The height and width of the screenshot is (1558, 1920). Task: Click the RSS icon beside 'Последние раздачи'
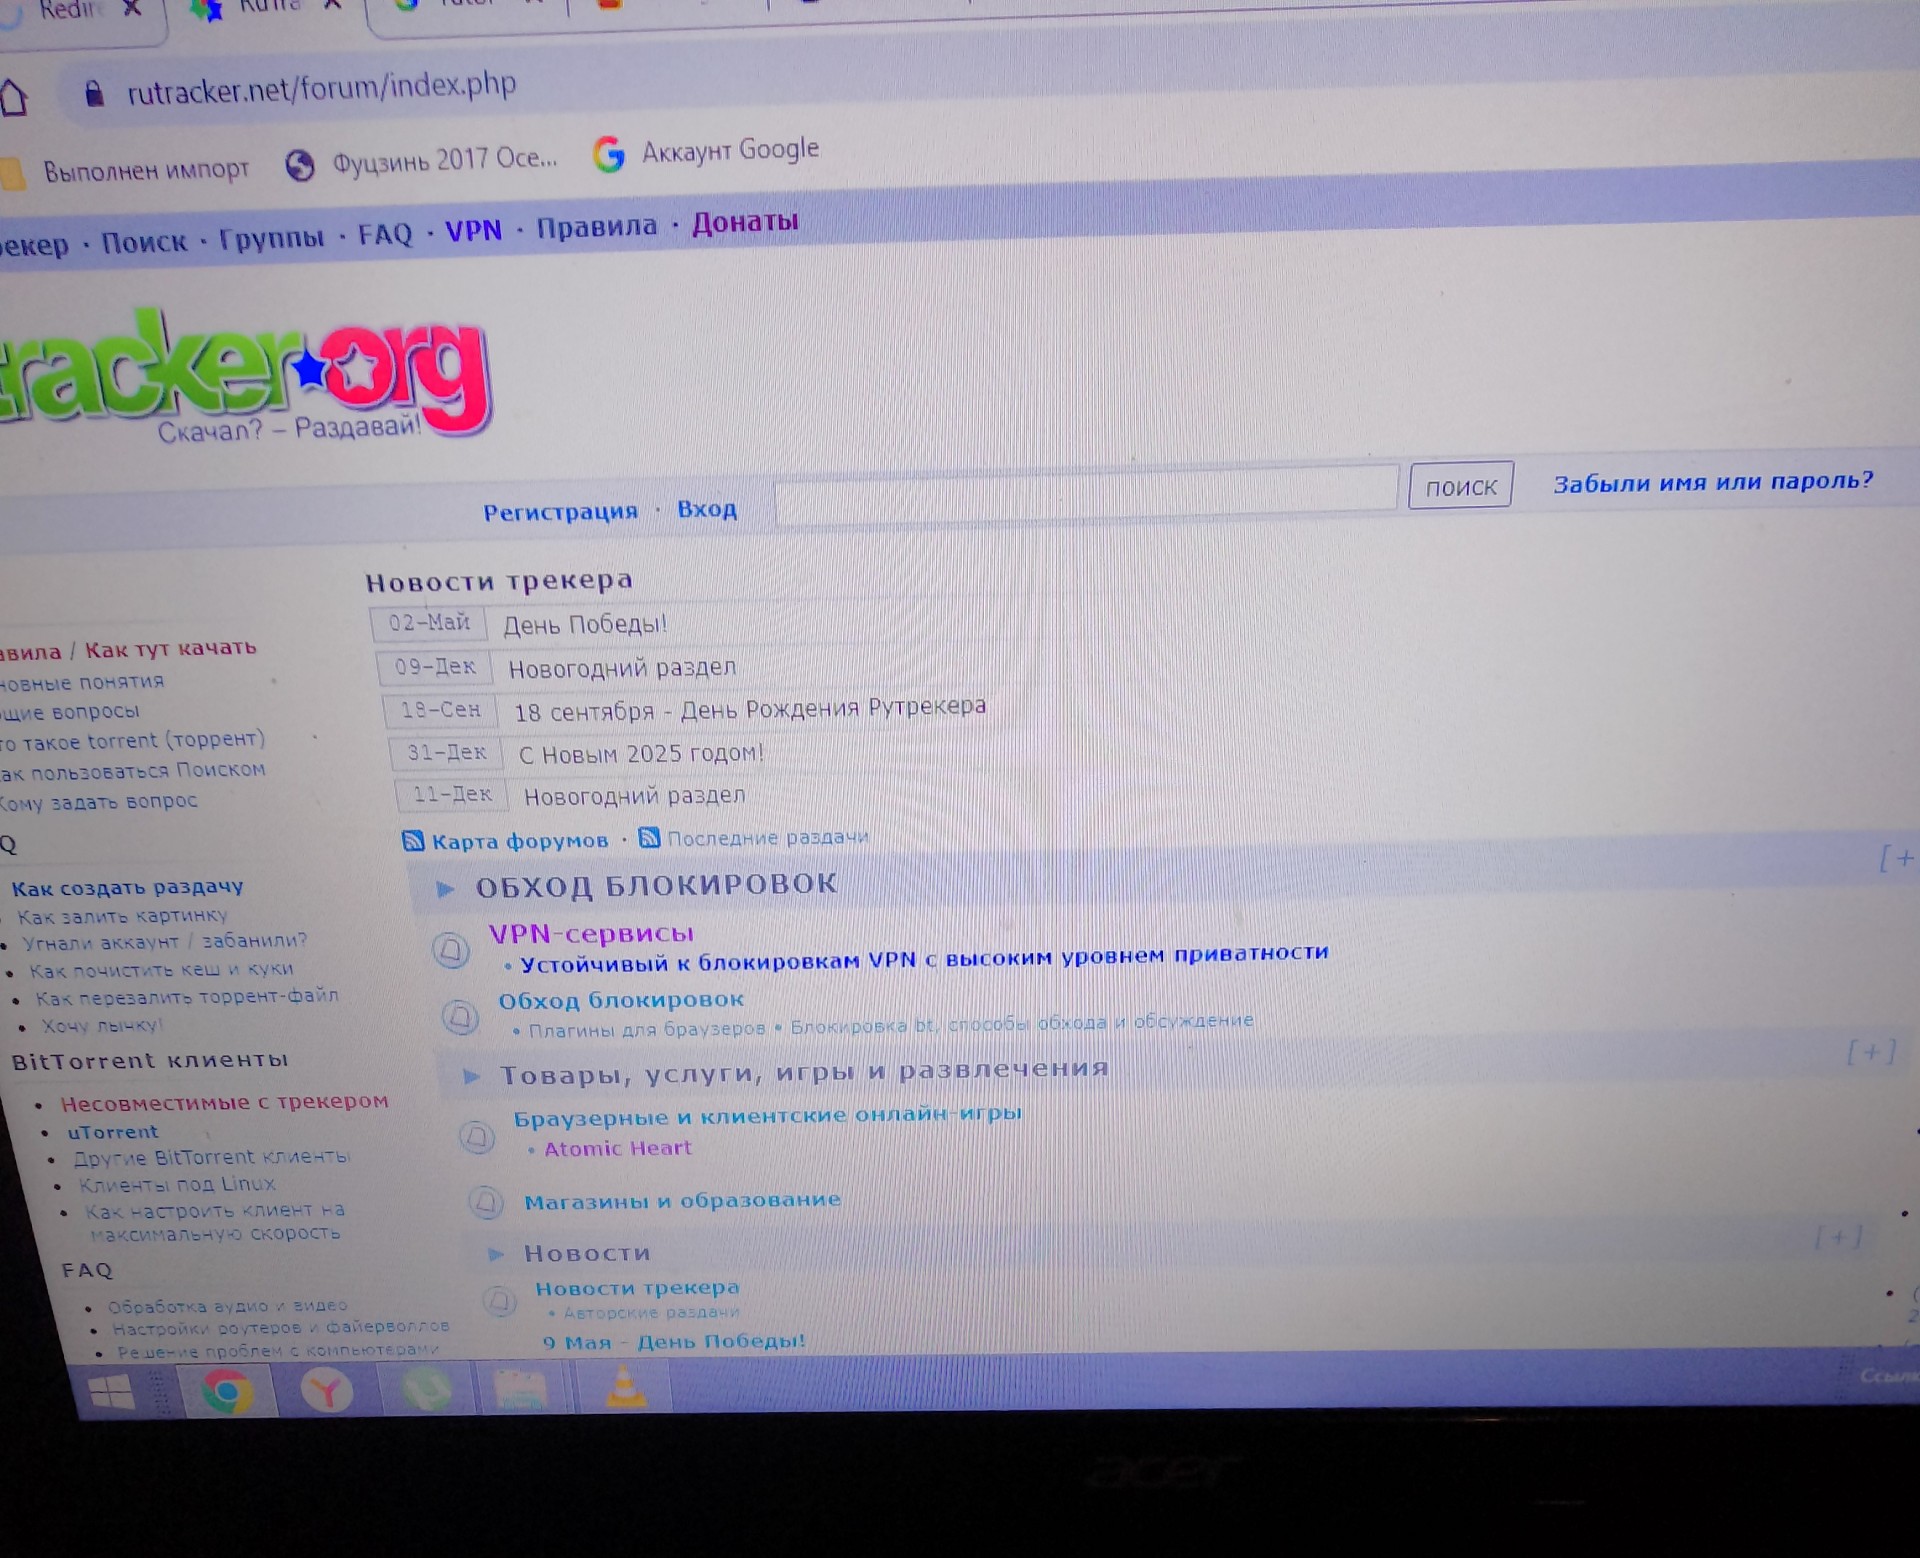tap(649, 837)
